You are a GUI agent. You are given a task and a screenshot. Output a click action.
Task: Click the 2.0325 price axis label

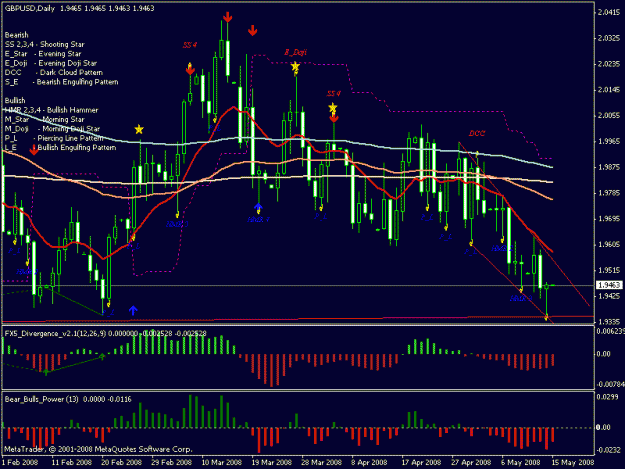(x=609, y=38)
